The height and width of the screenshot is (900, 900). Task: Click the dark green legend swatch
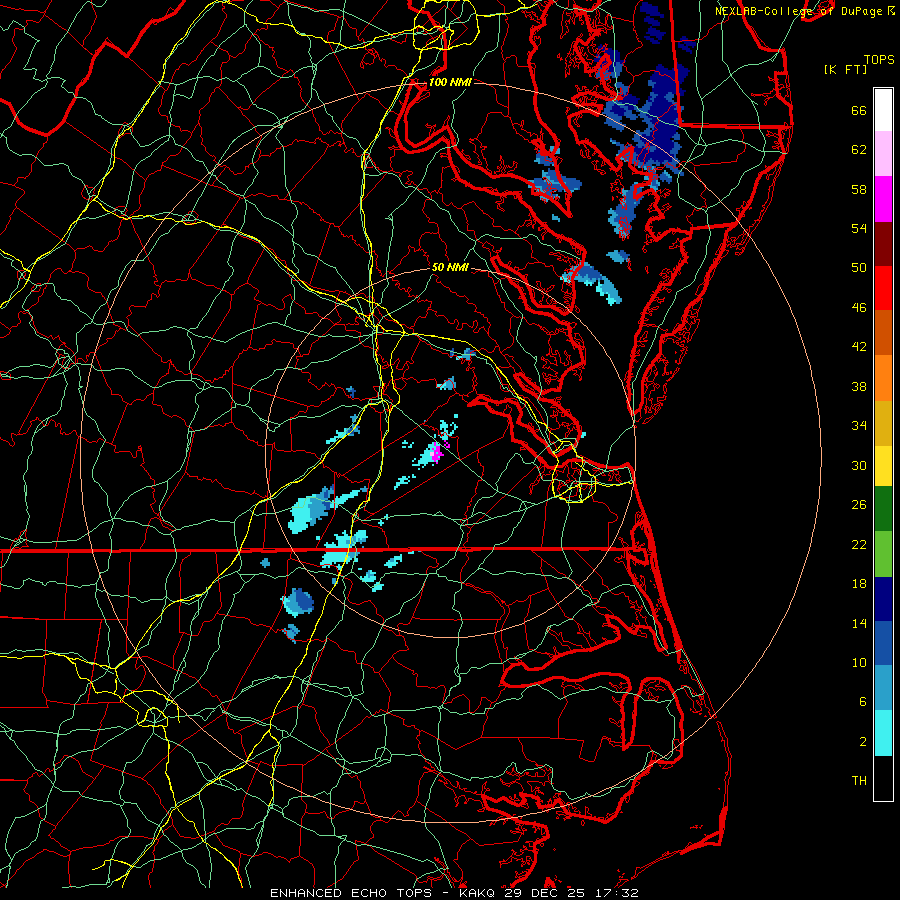pyautogui.click(x=883, y=509)
